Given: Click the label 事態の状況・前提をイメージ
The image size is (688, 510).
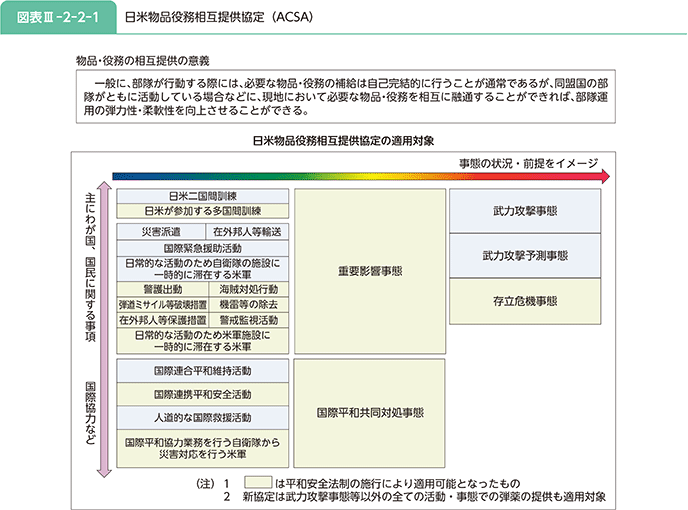Looking at the screenshot, I should [528, 163].
